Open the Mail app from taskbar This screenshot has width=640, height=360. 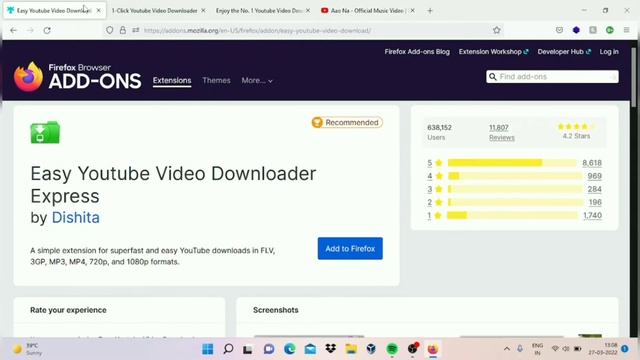pyautogui.click(x=310, y=349)
